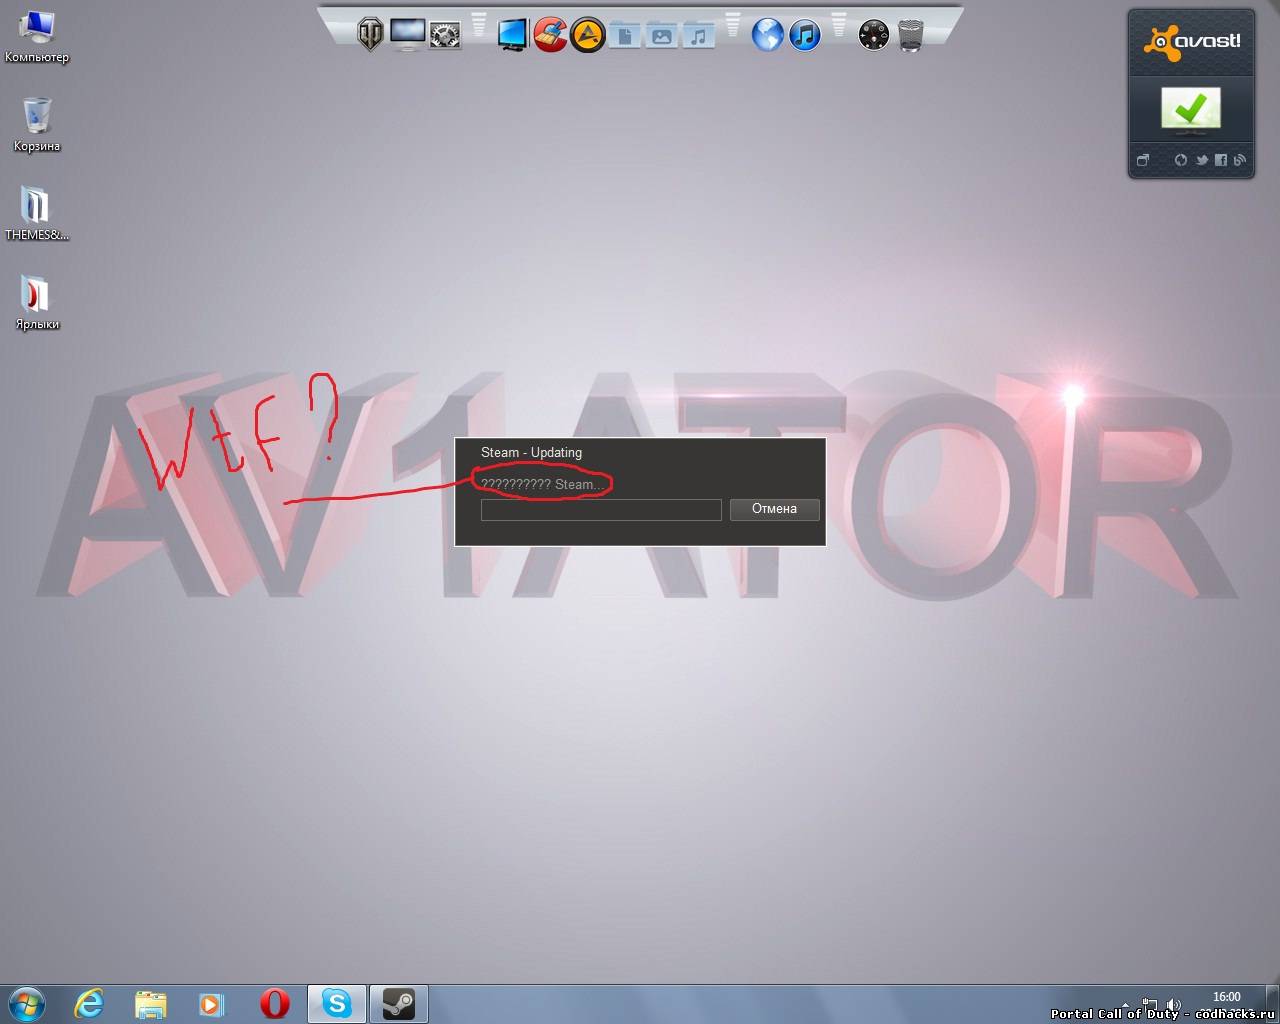Image resolution: width=1280 pixels, height=1024 pixels.
Task: Launch Opera from the taskbar
Action: [274, 1004]
